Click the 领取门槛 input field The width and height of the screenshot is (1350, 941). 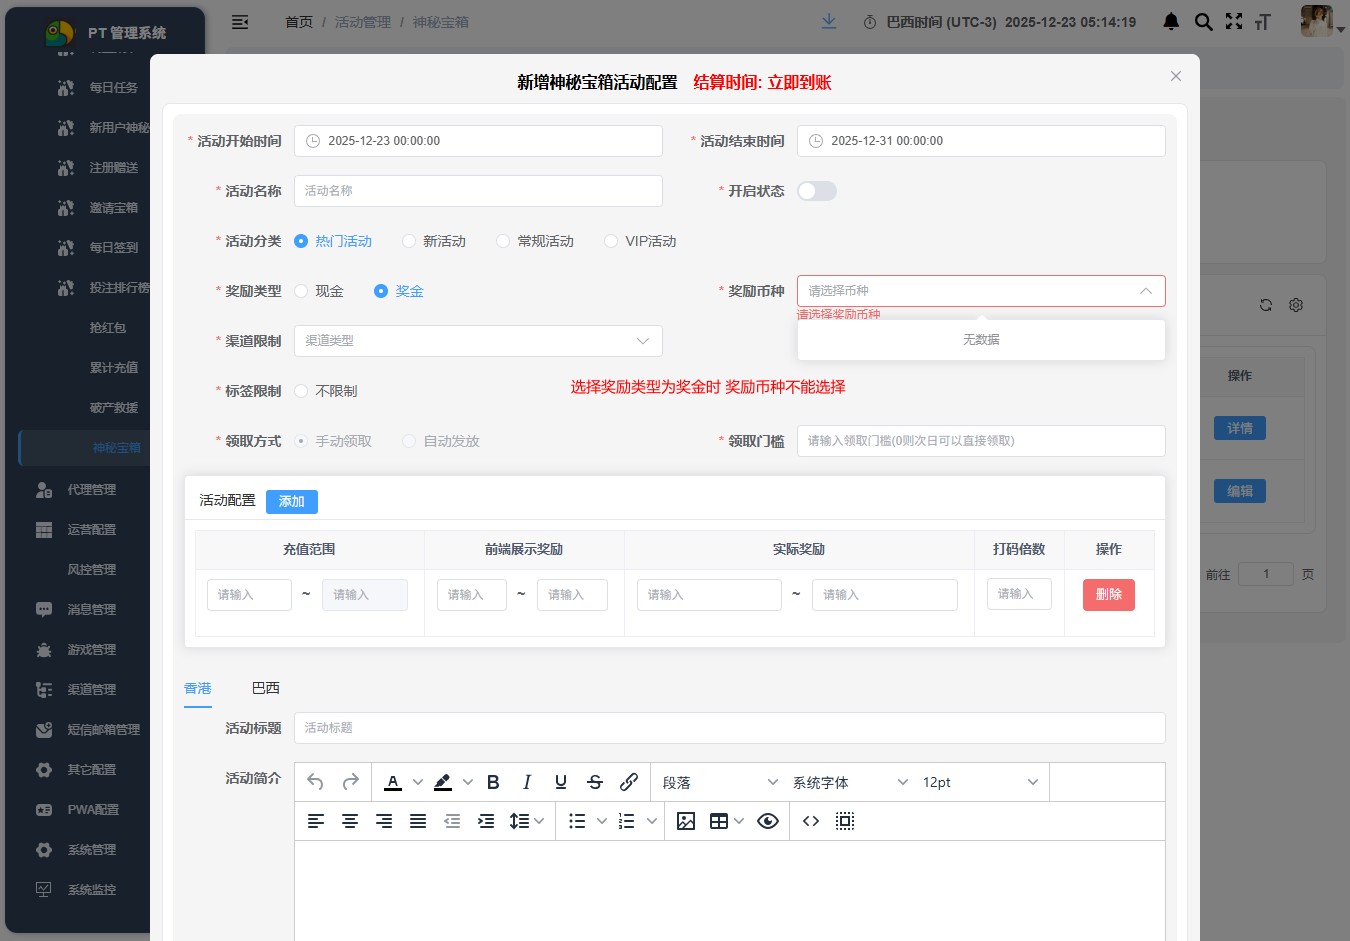tap(981, 441)
